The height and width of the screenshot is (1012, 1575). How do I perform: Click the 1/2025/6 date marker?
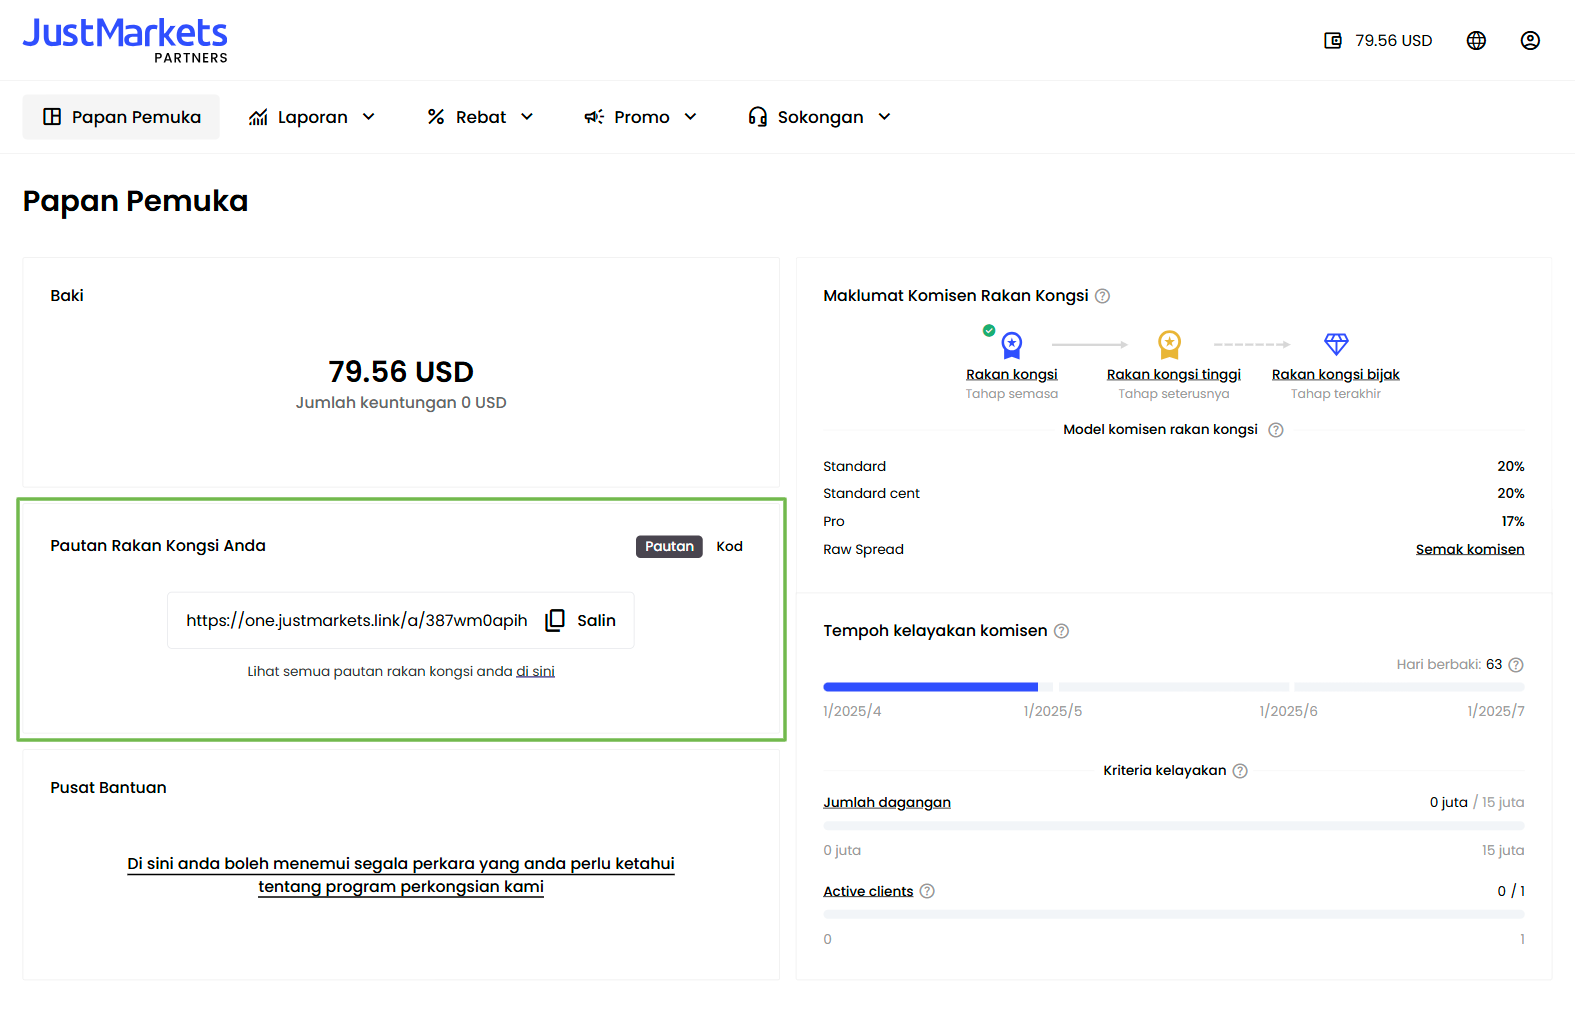point(1288,711)
